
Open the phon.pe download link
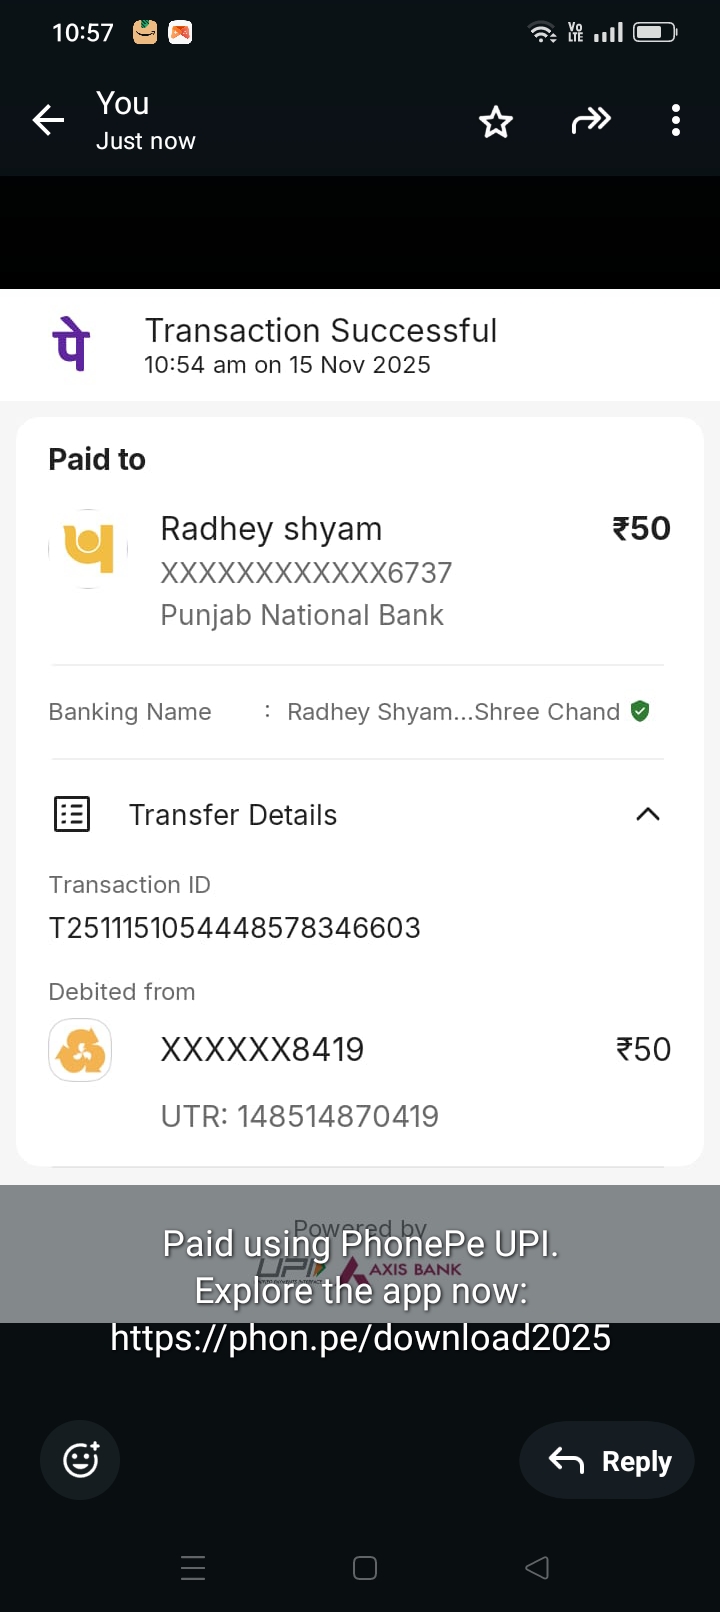(360, 1338)
